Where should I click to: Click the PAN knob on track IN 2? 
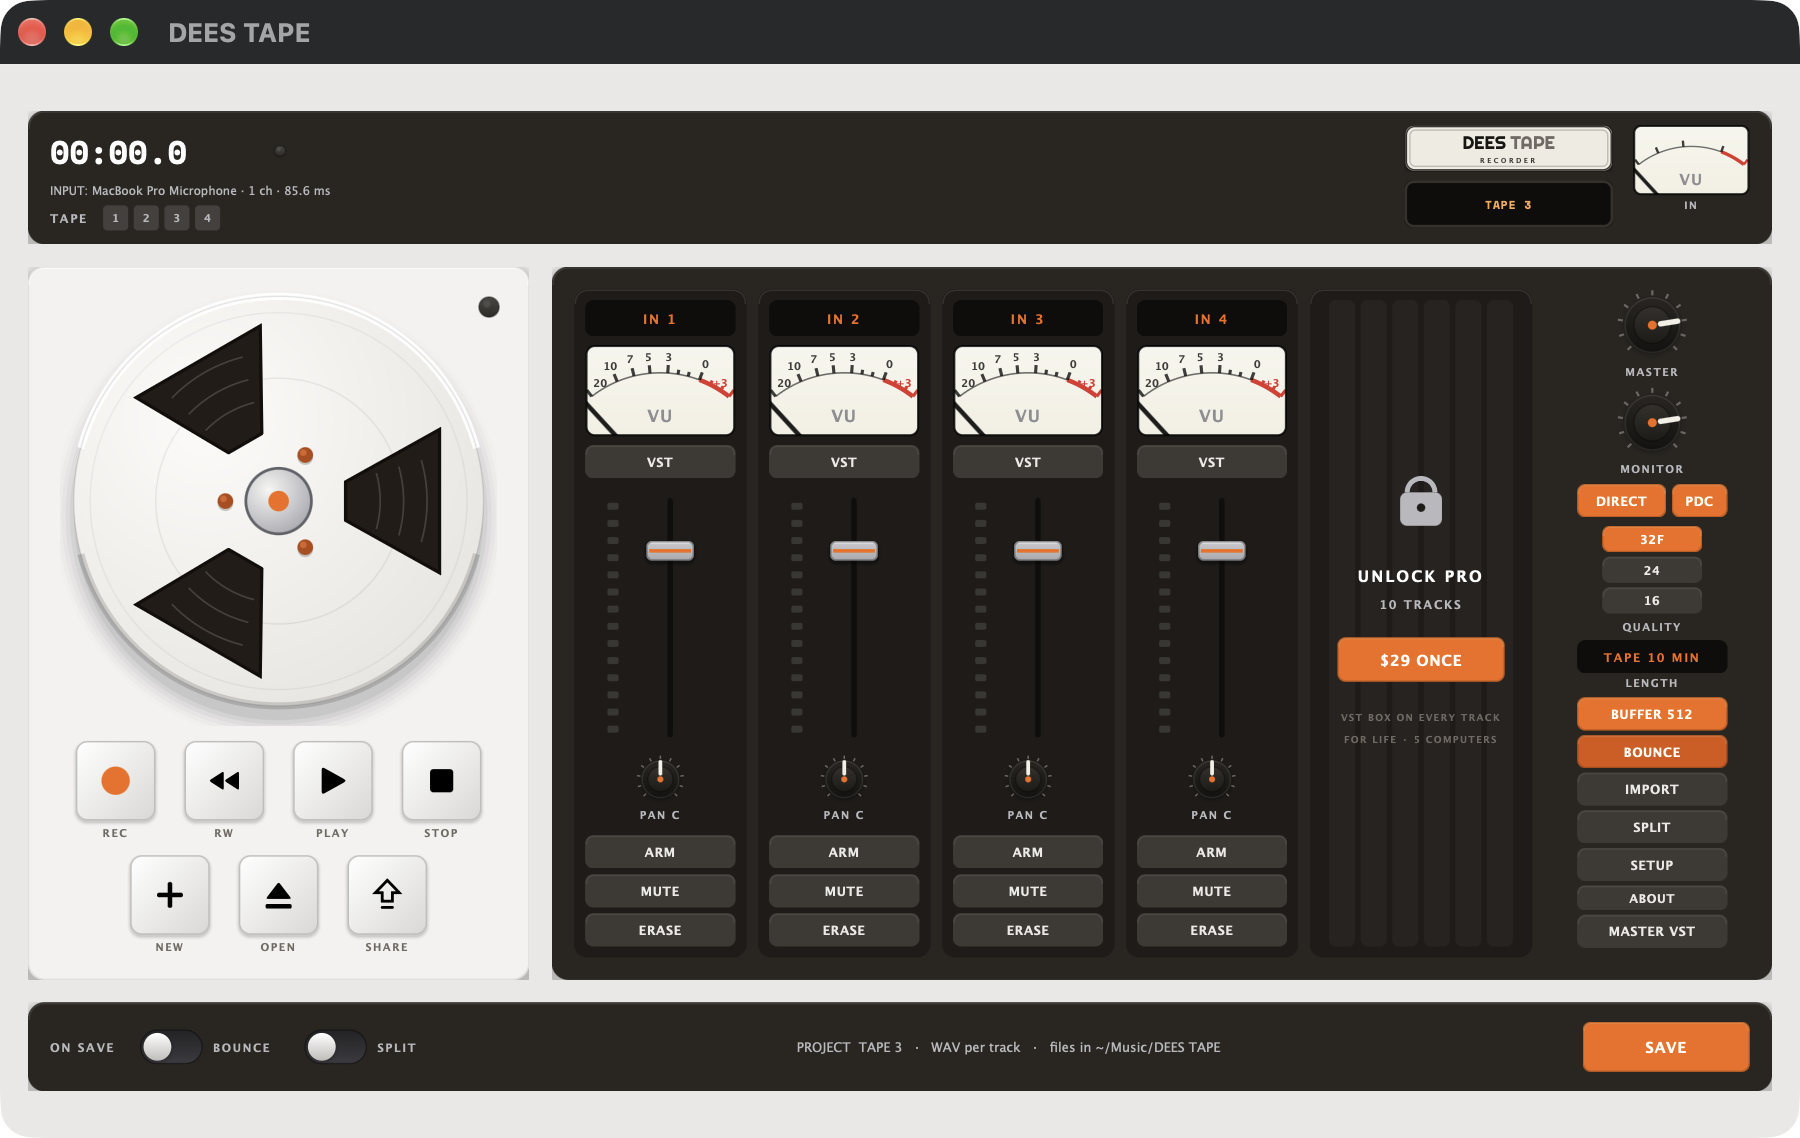pyautogui.click(x=844, y=778)
